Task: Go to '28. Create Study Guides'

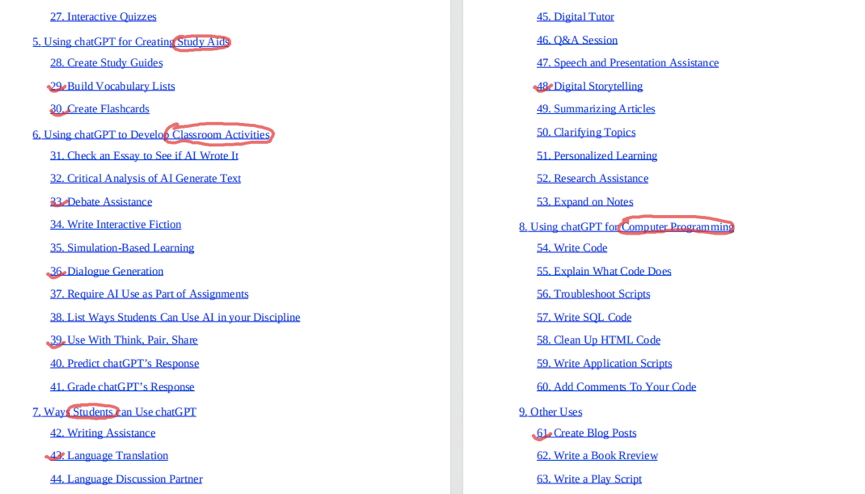Action: click(106, 63)
